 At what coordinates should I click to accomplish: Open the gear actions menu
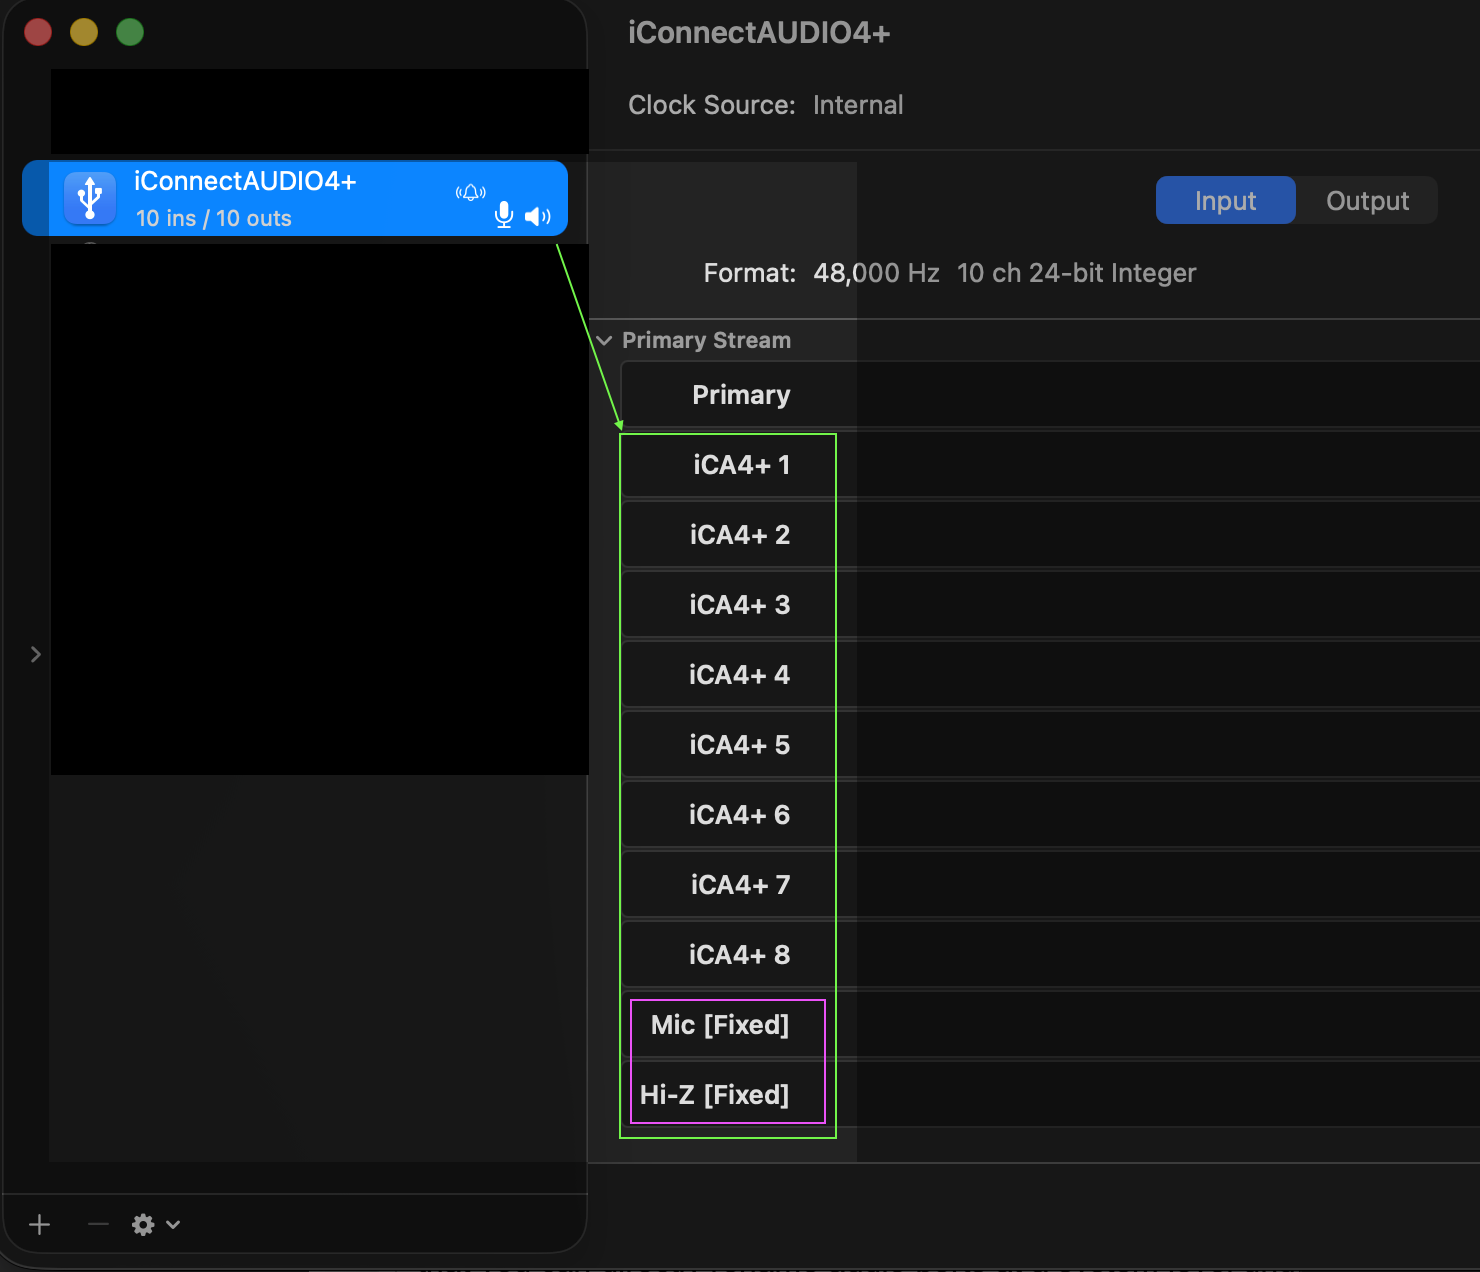(x=155, y=1225)
